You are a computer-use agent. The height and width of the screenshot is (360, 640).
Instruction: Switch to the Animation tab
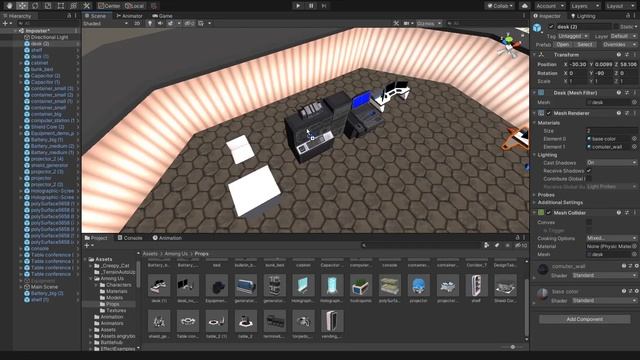pyautogui.click(x=167, y=238)
